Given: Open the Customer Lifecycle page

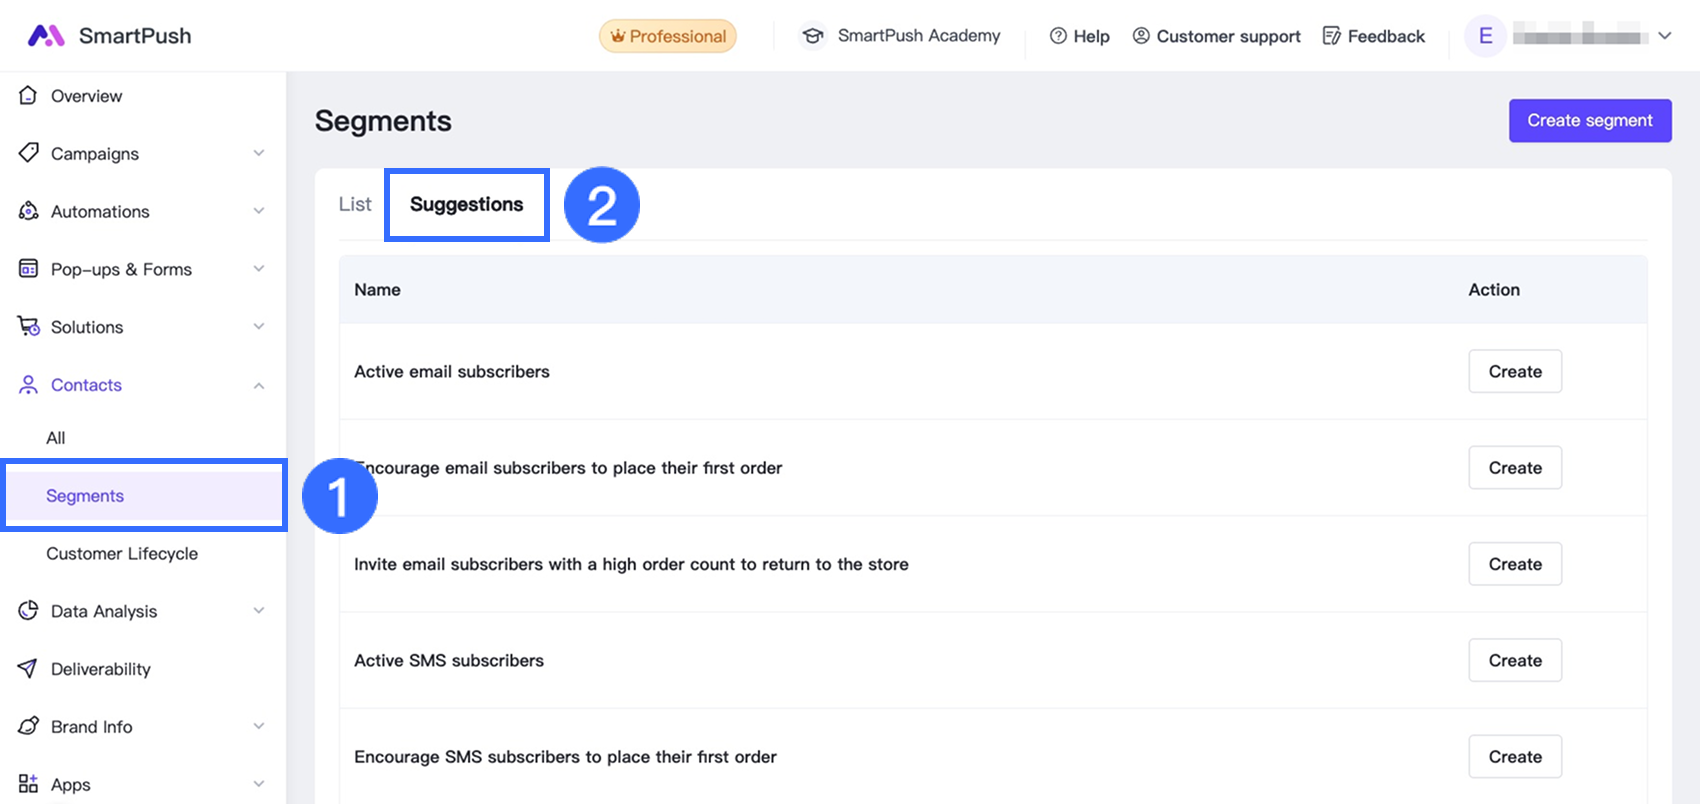Looking at the screenshot, I should point(122,553).
